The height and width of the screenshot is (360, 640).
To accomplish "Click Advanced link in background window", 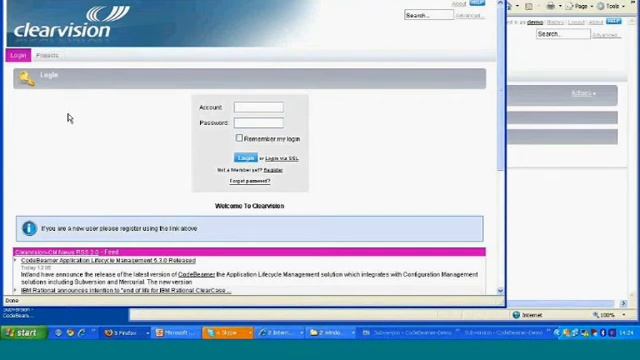I will tap(606, 36).
